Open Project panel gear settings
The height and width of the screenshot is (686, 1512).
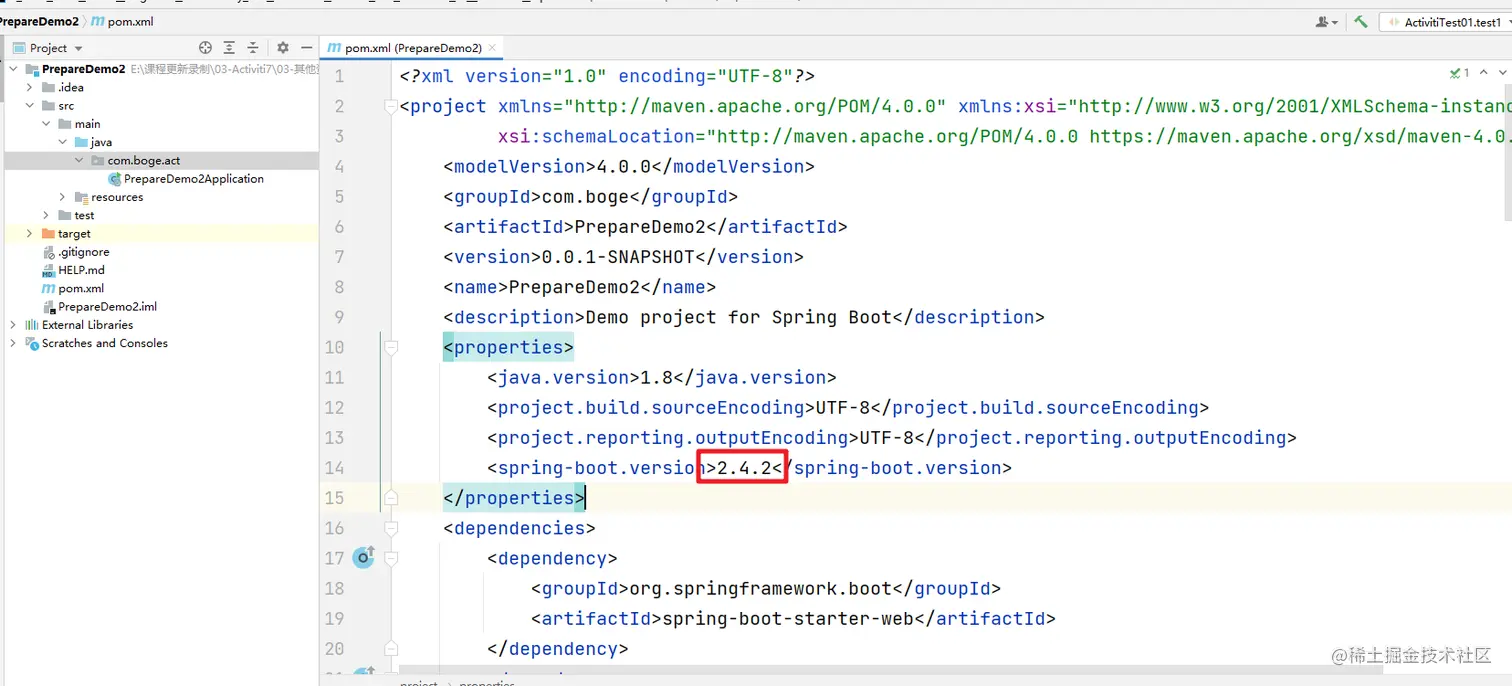[282, 47]
